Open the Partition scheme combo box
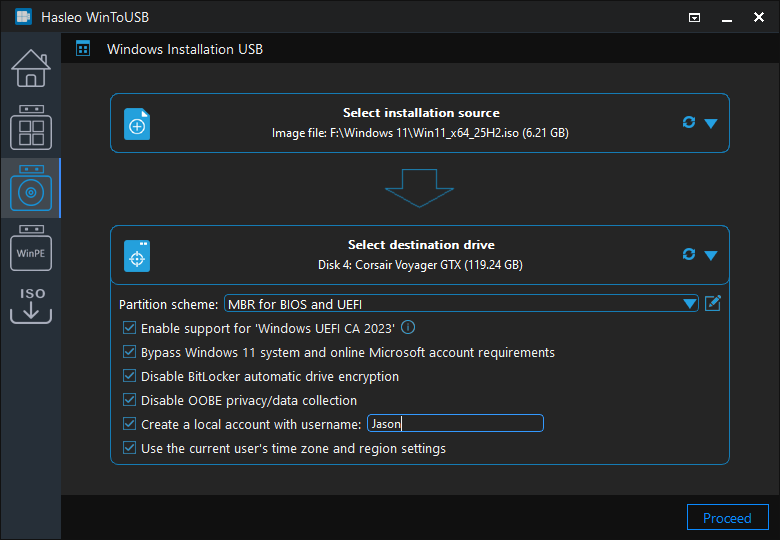This screenshot has height=540, width=780. [461, 303]
